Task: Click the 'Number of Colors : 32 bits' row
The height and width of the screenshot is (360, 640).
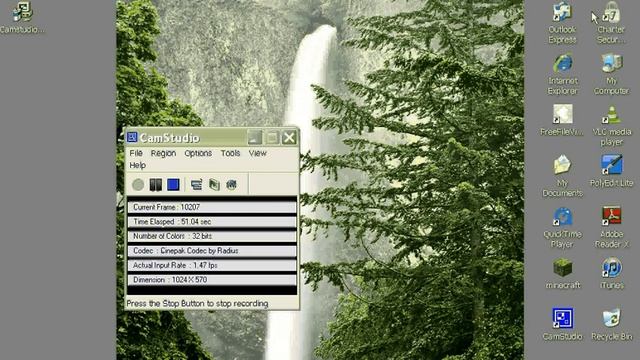Action: tap(212, 236)
